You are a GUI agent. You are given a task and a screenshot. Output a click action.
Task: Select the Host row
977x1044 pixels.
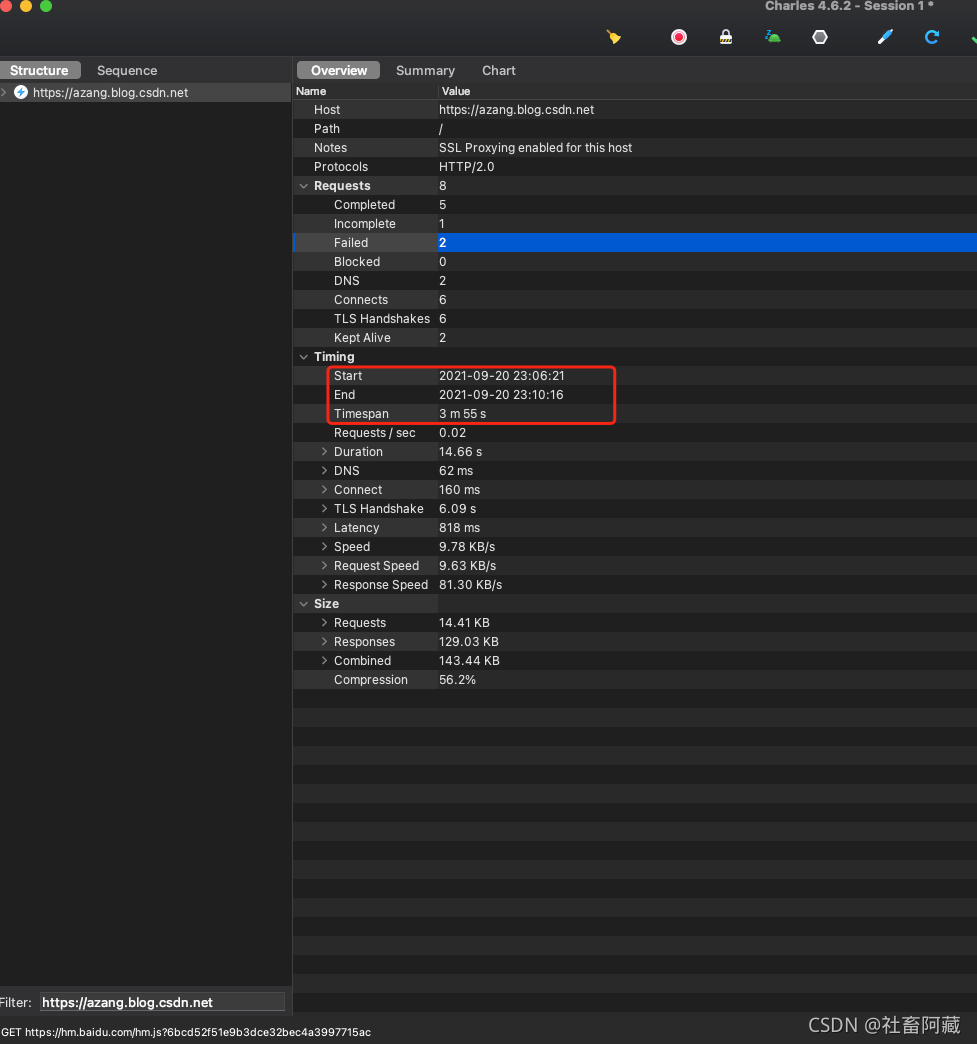pyautogui.click(x=635, y=110)
